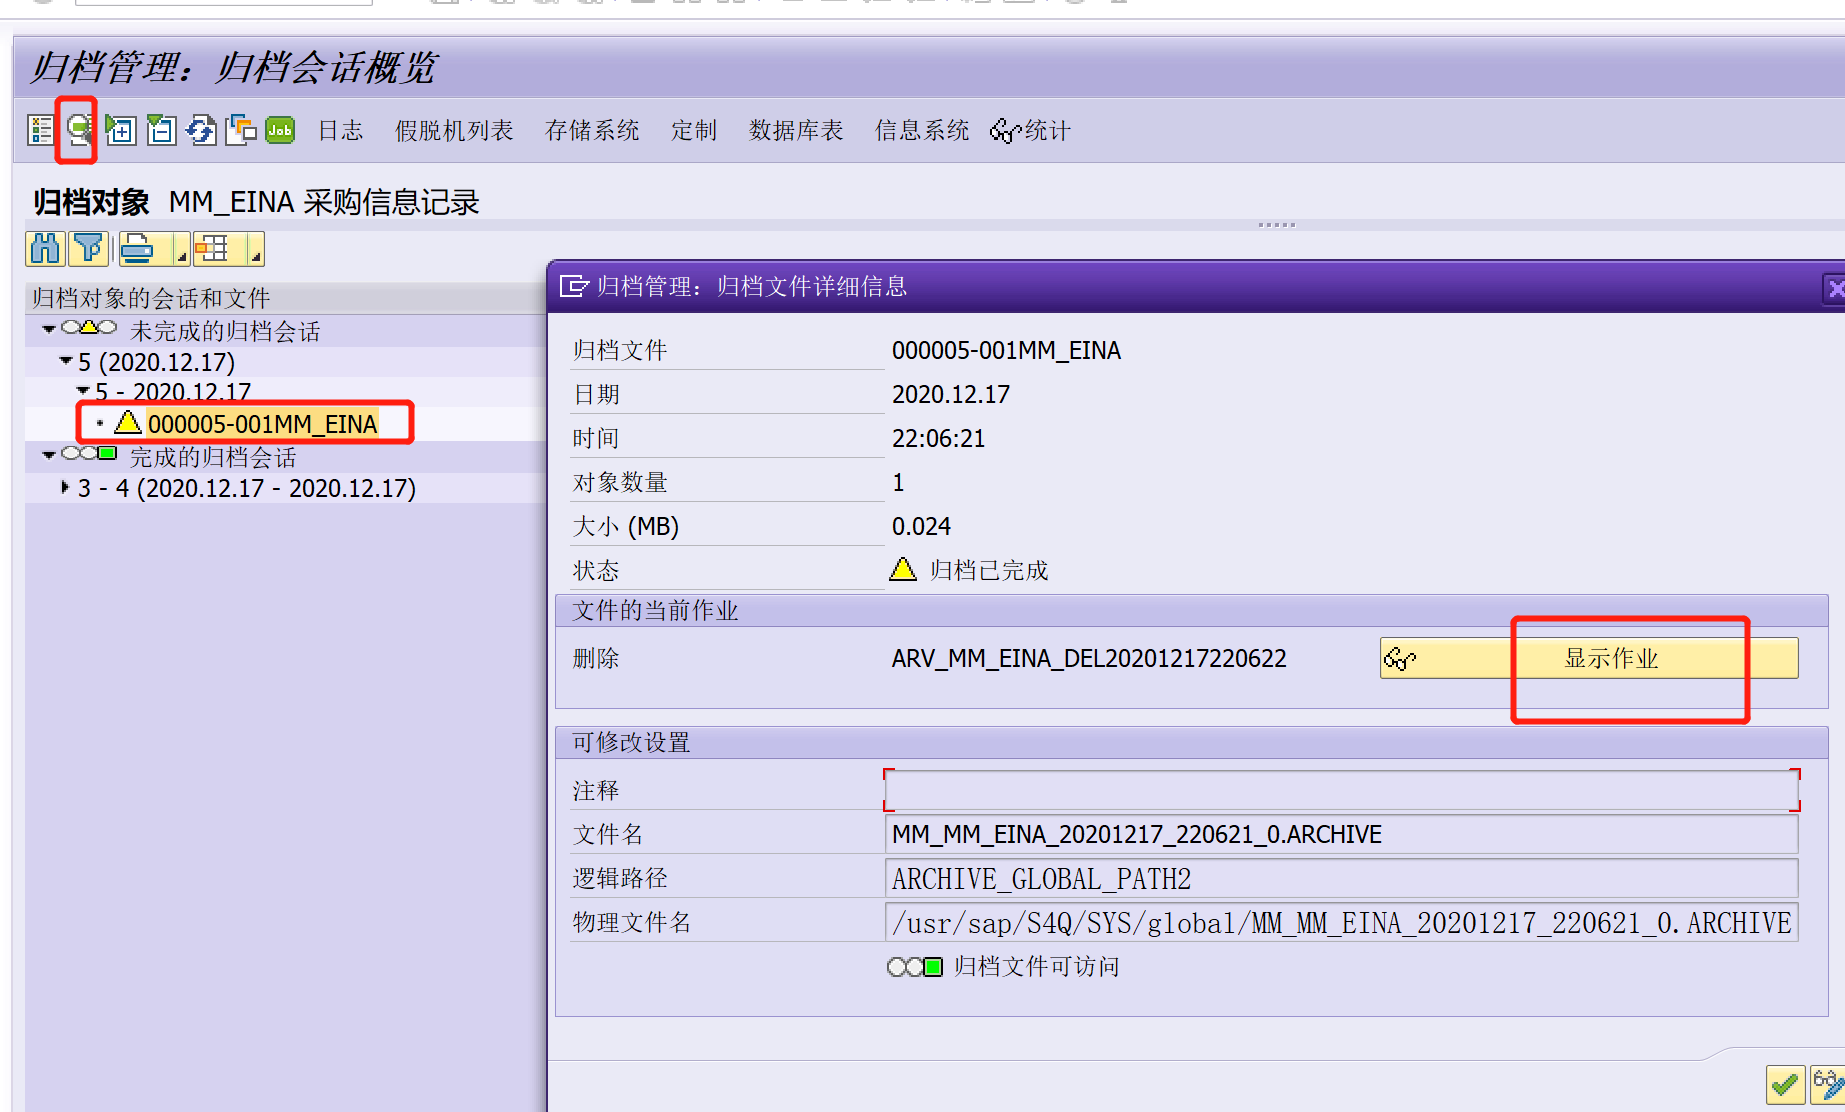The width and height of the screenshot is (1845, 1112).
Task: Click the dialog title icon of 归档文件详细信息
Action: pos(573,287)
